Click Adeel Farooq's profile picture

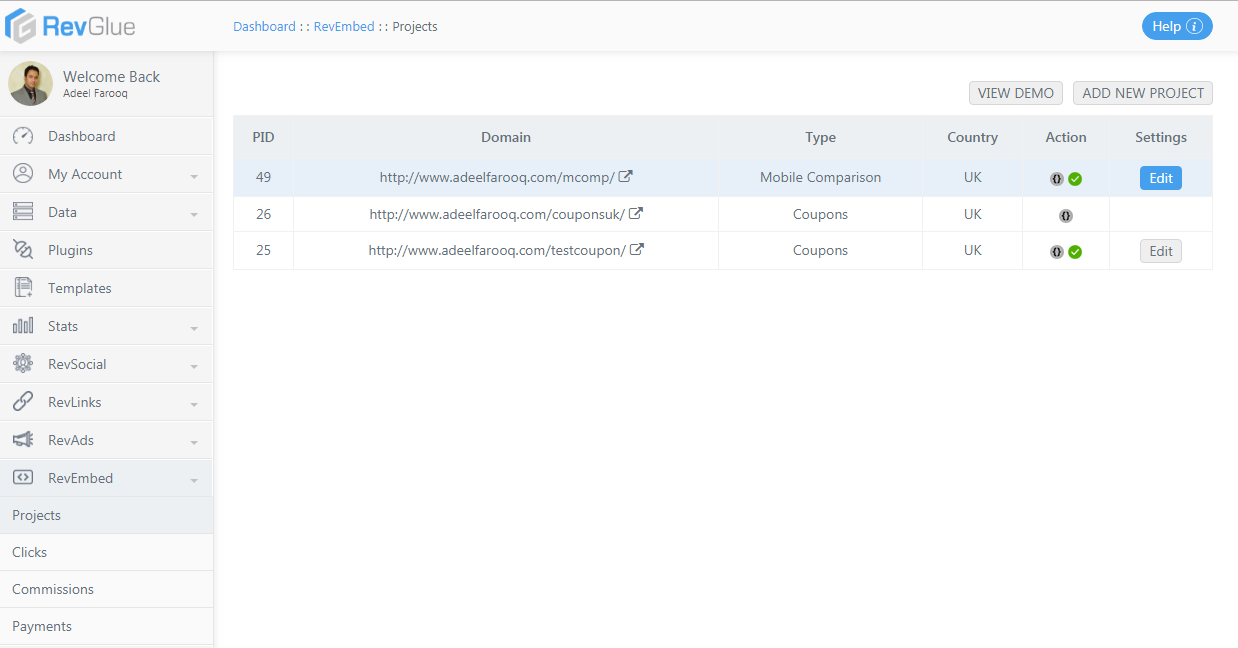point(31,84)
